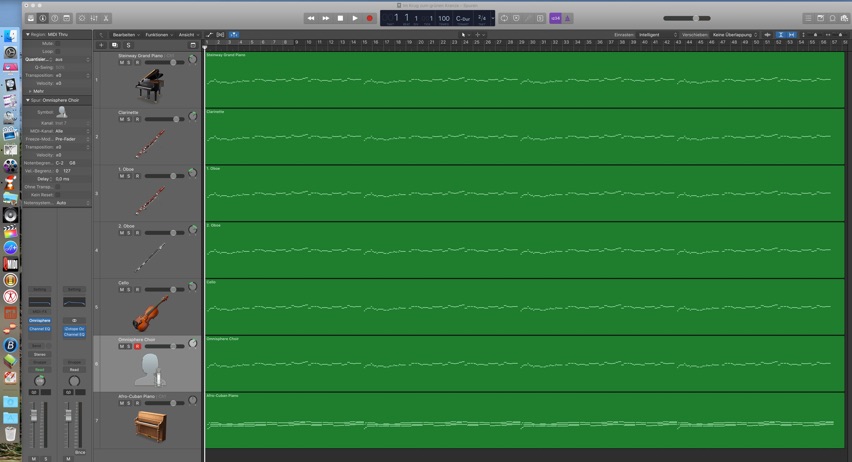Adjust the master volume slider

tap(687, 18)
